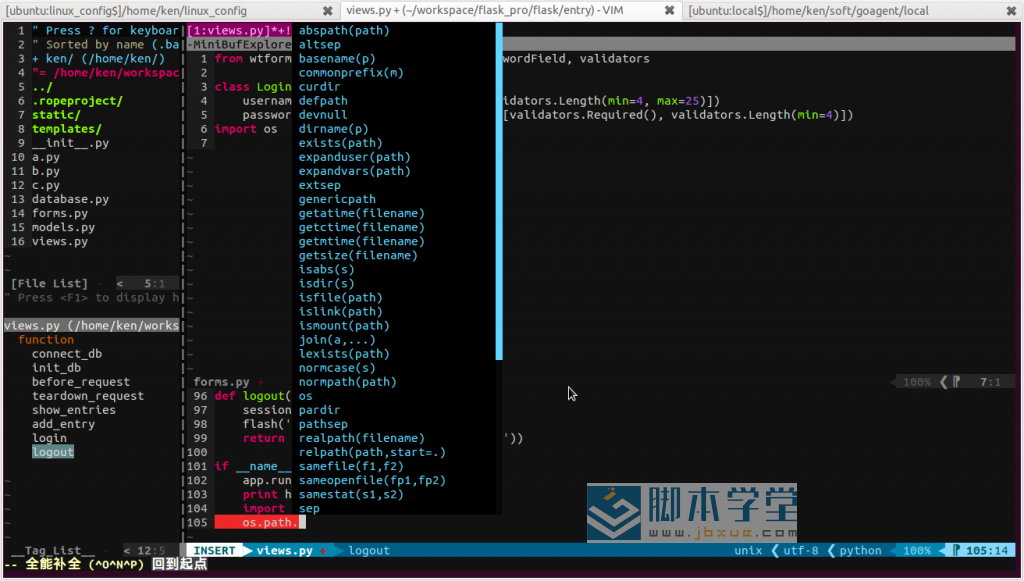Jump to init_db in the tag list
1024x581 pixels.
[x=56, y=368]
